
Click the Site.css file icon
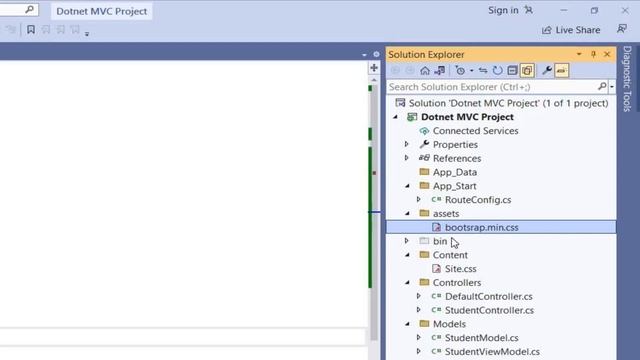click(x=436, y=269)
